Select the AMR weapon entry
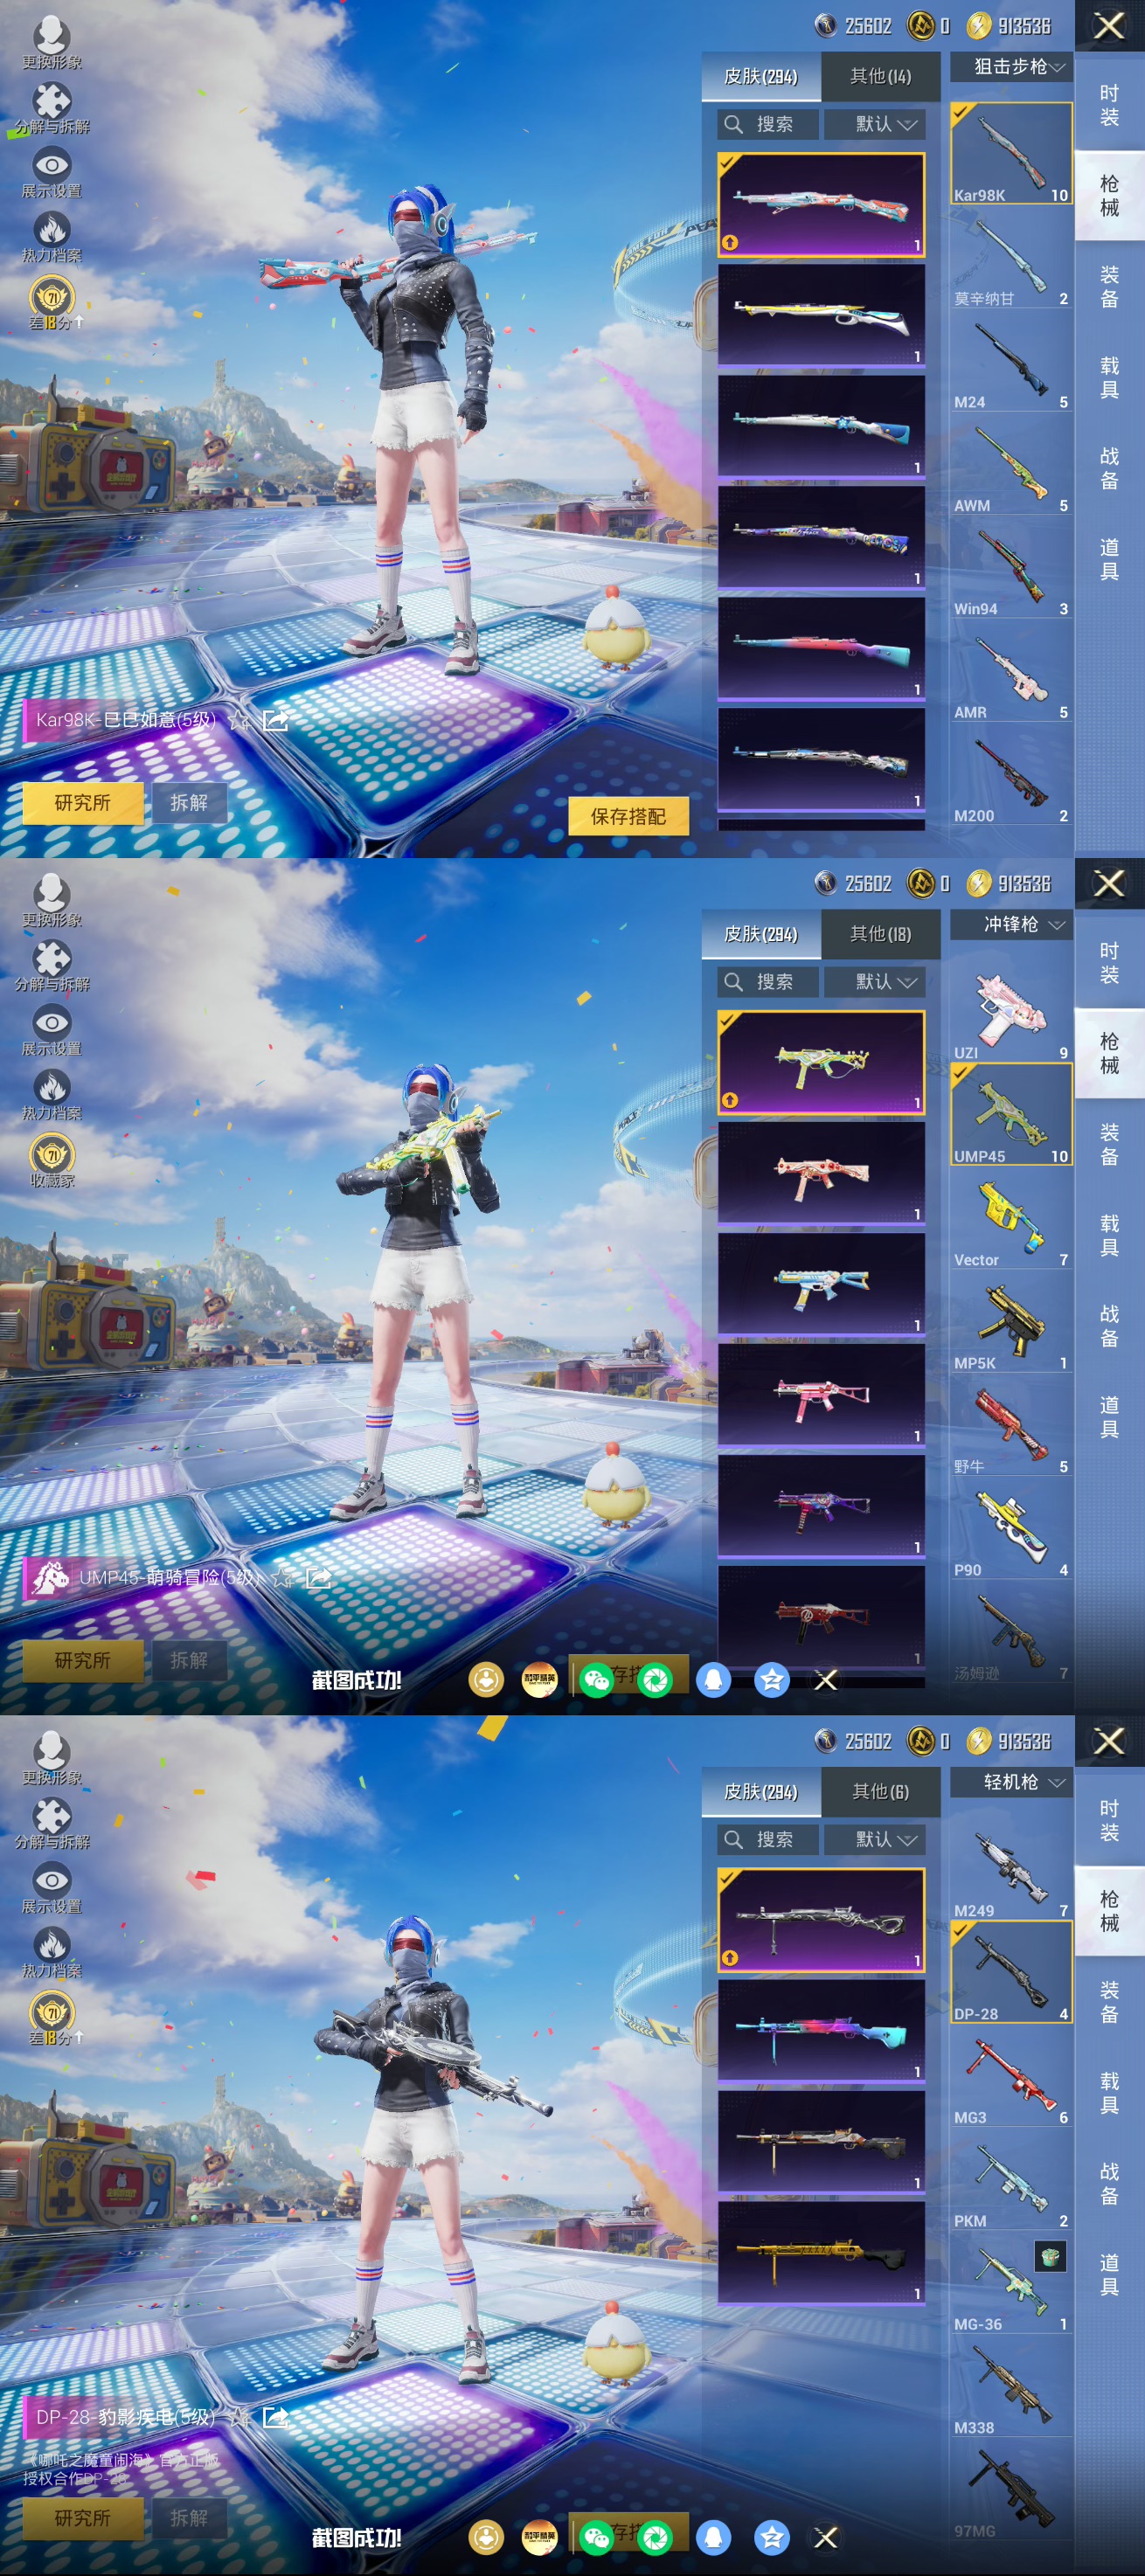Image resolution: width=1145 pixels, height=2576 pixels. [x=1011, y=671]
